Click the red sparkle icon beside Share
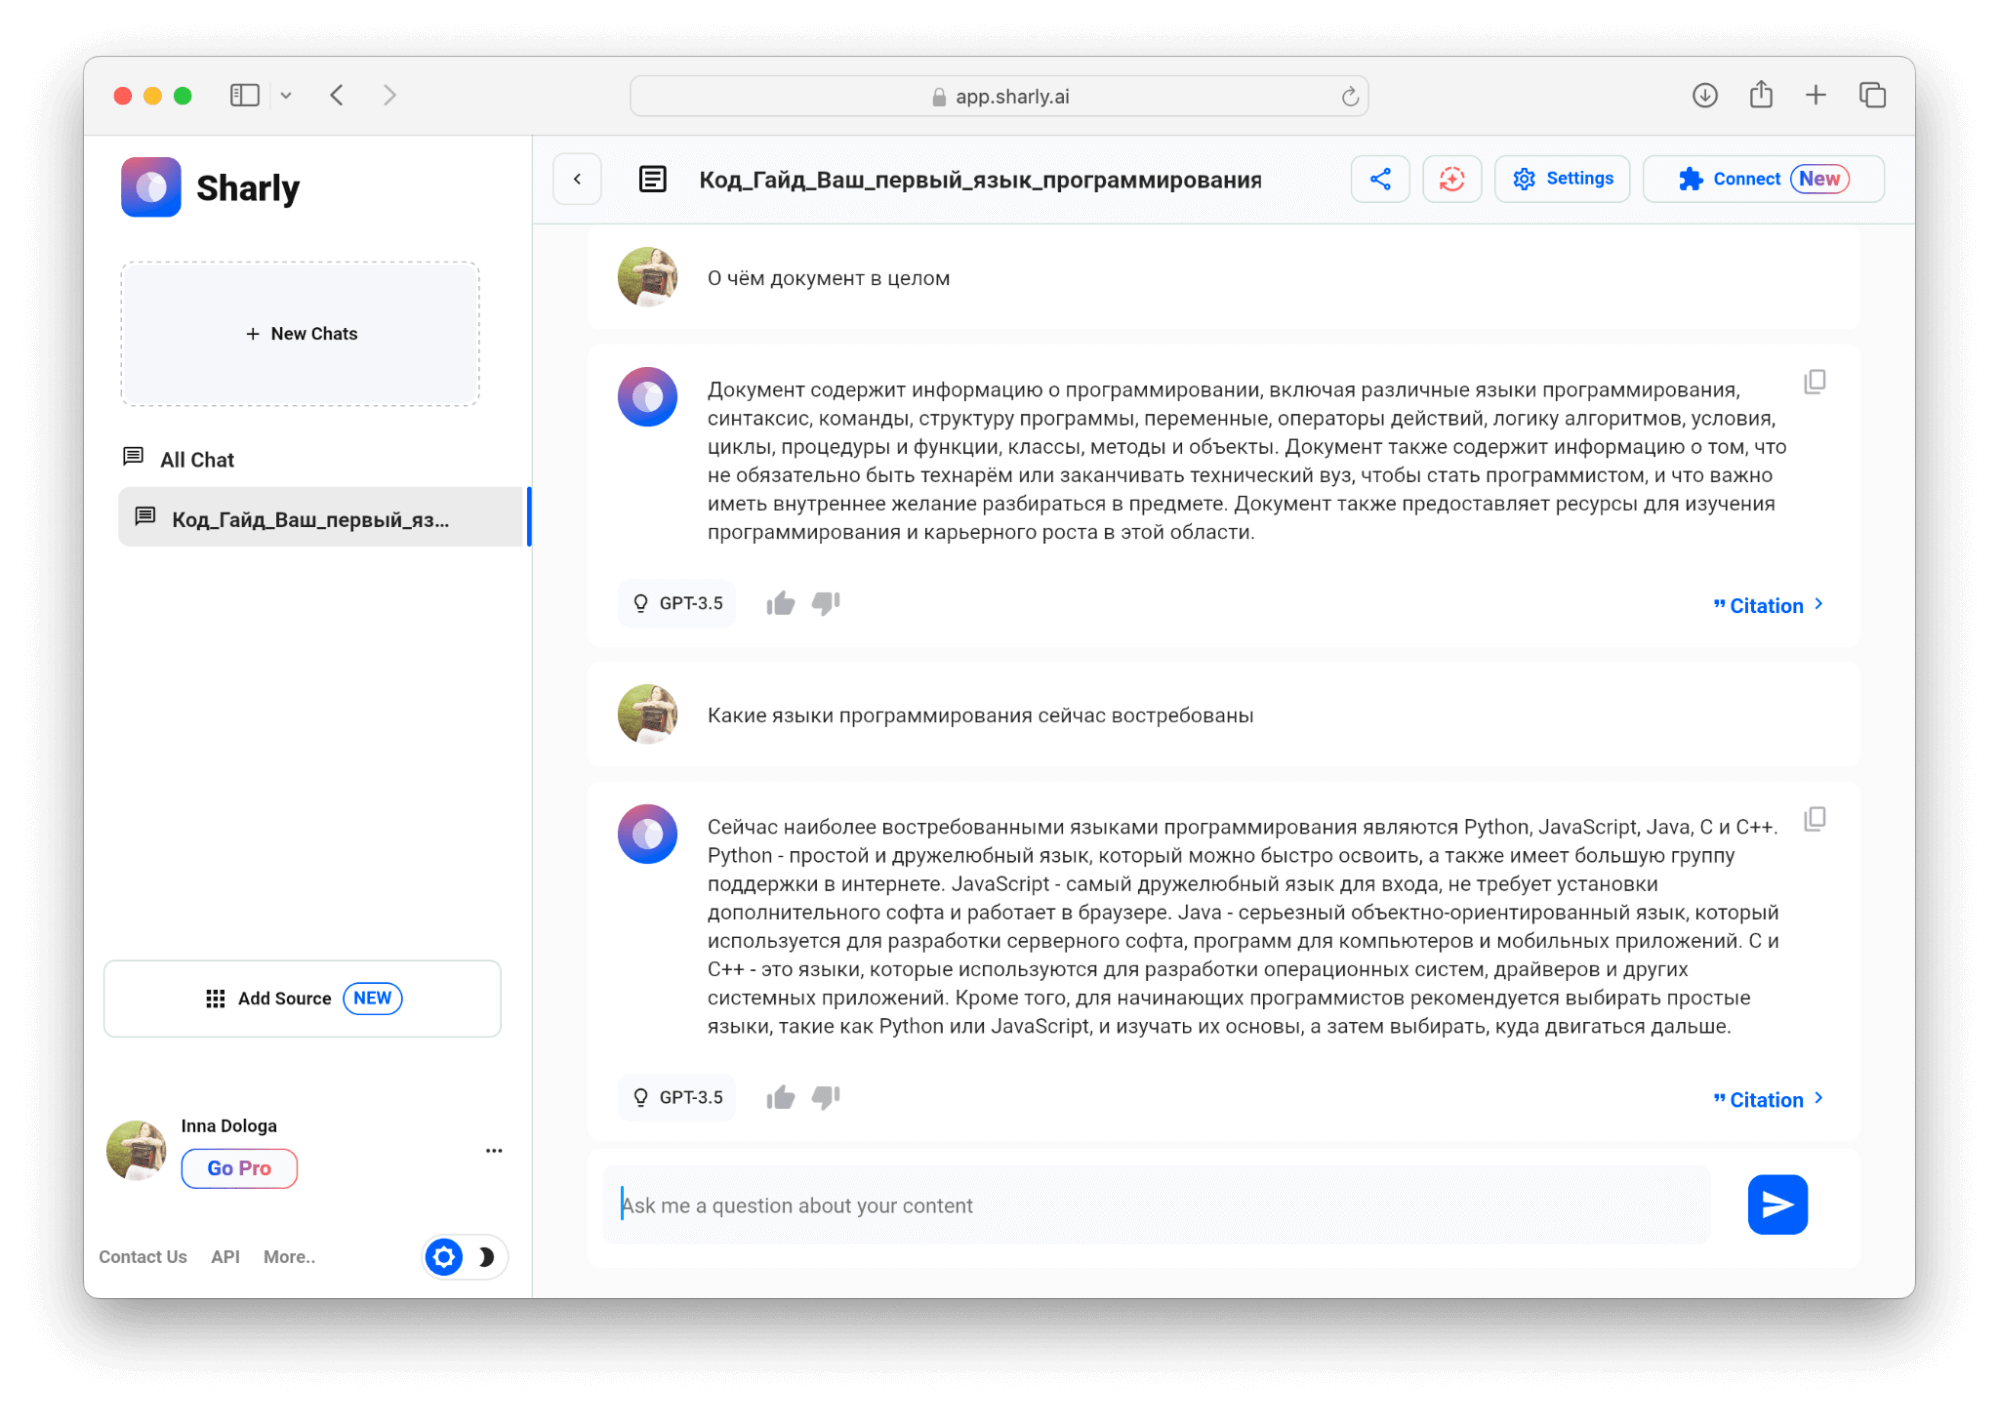Screen dimensions: 1999x1410 coord(1451,179)
